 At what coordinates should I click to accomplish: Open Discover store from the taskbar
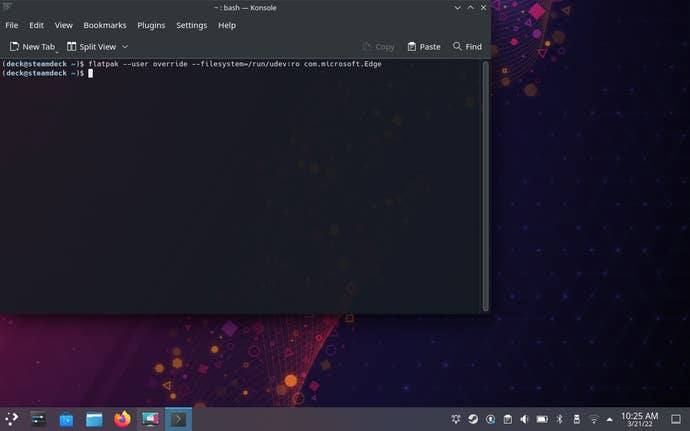[x=66, y=419]
